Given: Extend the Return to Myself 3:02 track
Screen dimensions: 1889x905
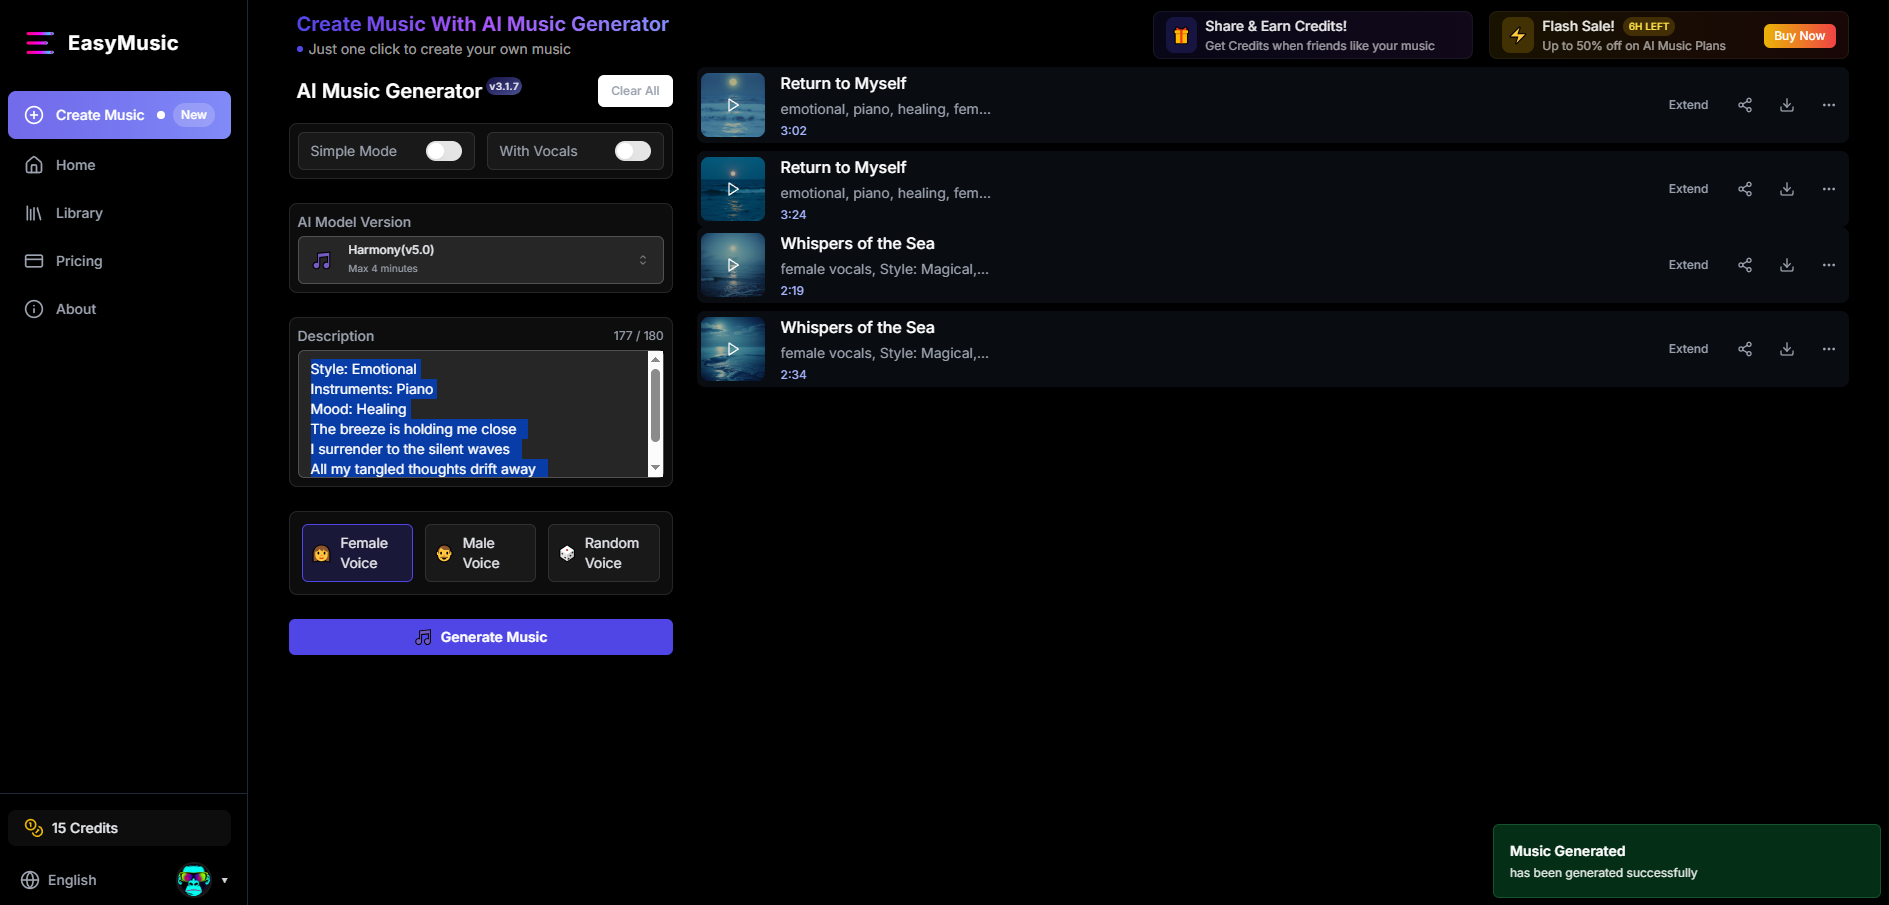Looking at the screenshot, I should click(1688, 105).
